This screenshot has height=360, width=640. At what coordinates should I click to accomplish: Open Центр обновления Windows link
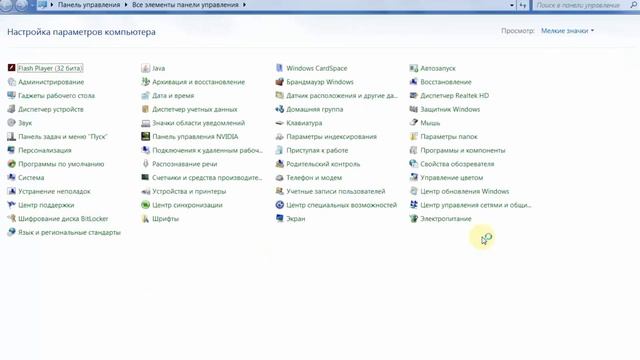pos(465,191)
